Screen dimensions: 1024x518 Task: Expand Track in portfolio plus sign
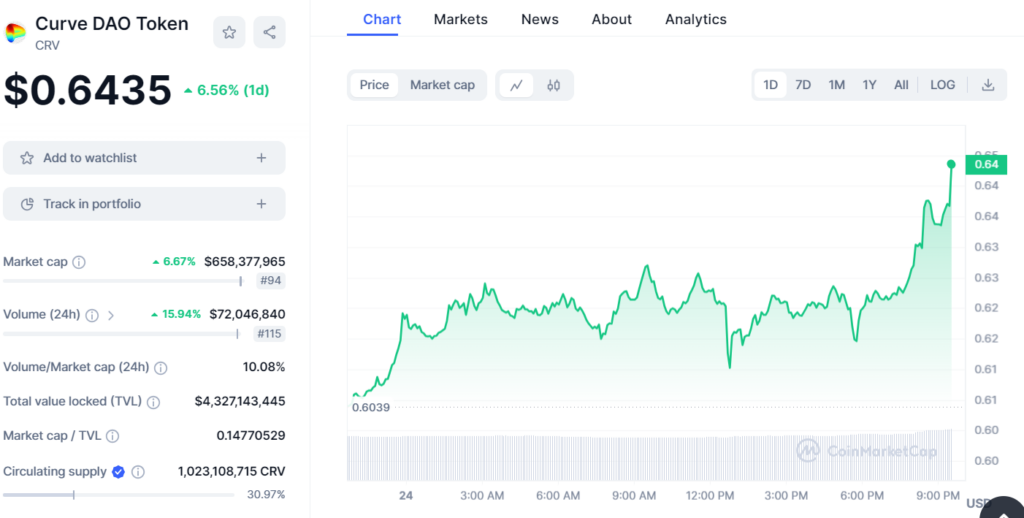coord(261,204)
